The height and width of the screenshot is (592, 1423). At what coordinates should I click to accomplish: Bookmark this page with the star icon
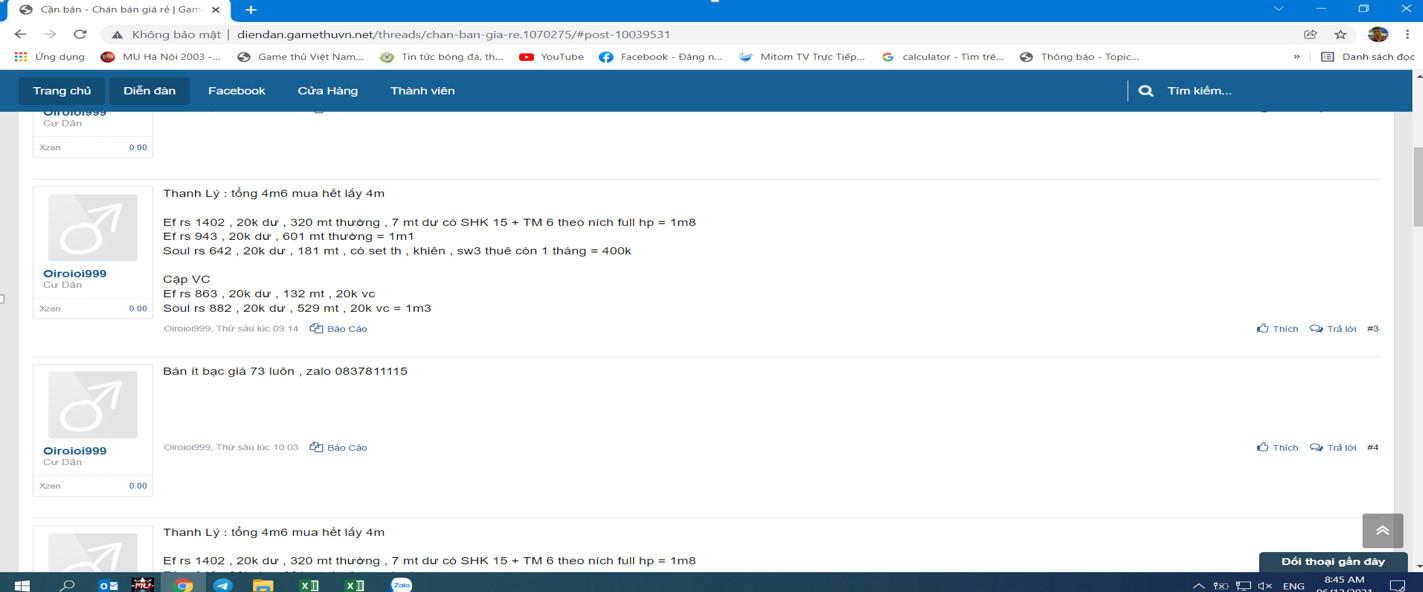coord(1340,34)
